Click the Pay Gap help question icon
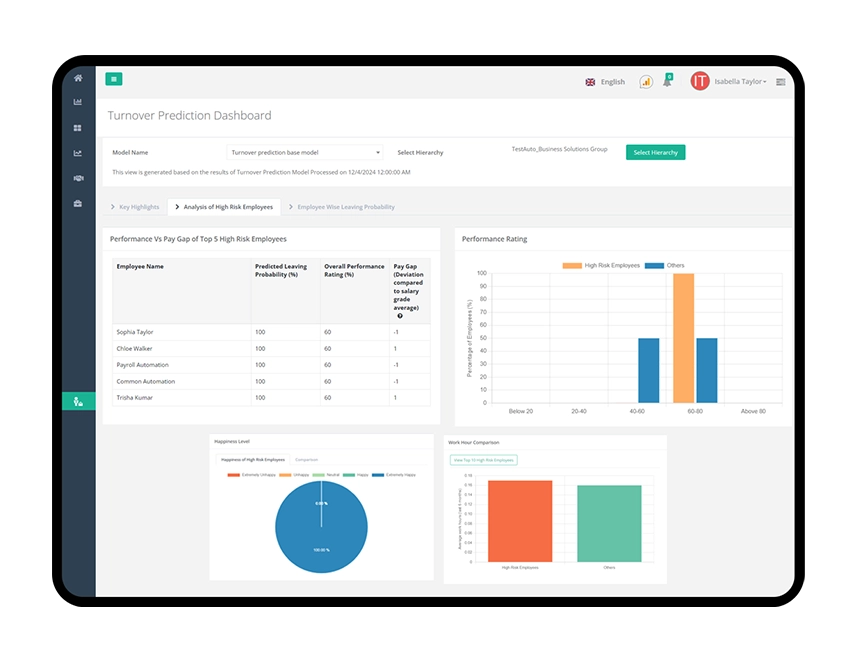The image size is (856, 660). pos(399,316)
